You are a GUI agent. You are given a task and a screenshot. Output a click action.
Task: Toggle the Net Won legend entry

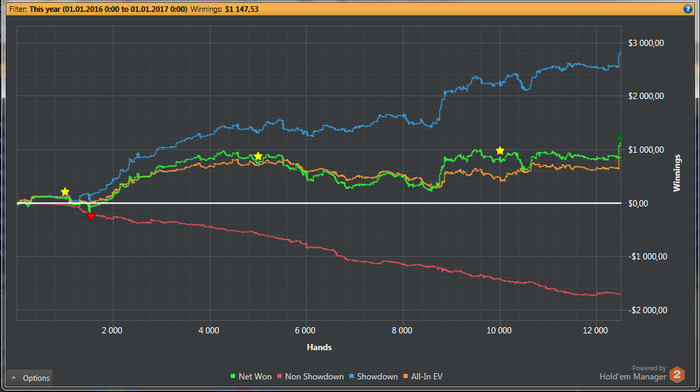click(251, 377)
